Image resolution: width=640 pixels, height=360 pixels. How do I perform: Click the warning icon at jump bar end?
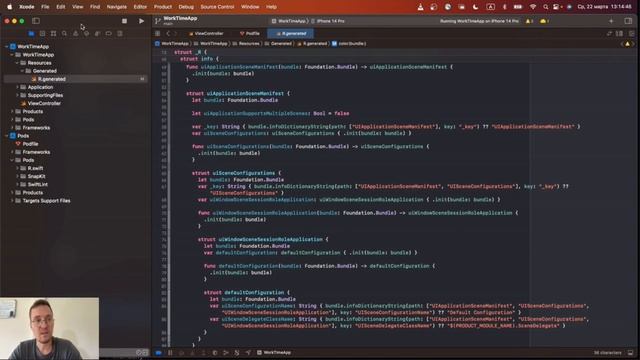point(627,44)
